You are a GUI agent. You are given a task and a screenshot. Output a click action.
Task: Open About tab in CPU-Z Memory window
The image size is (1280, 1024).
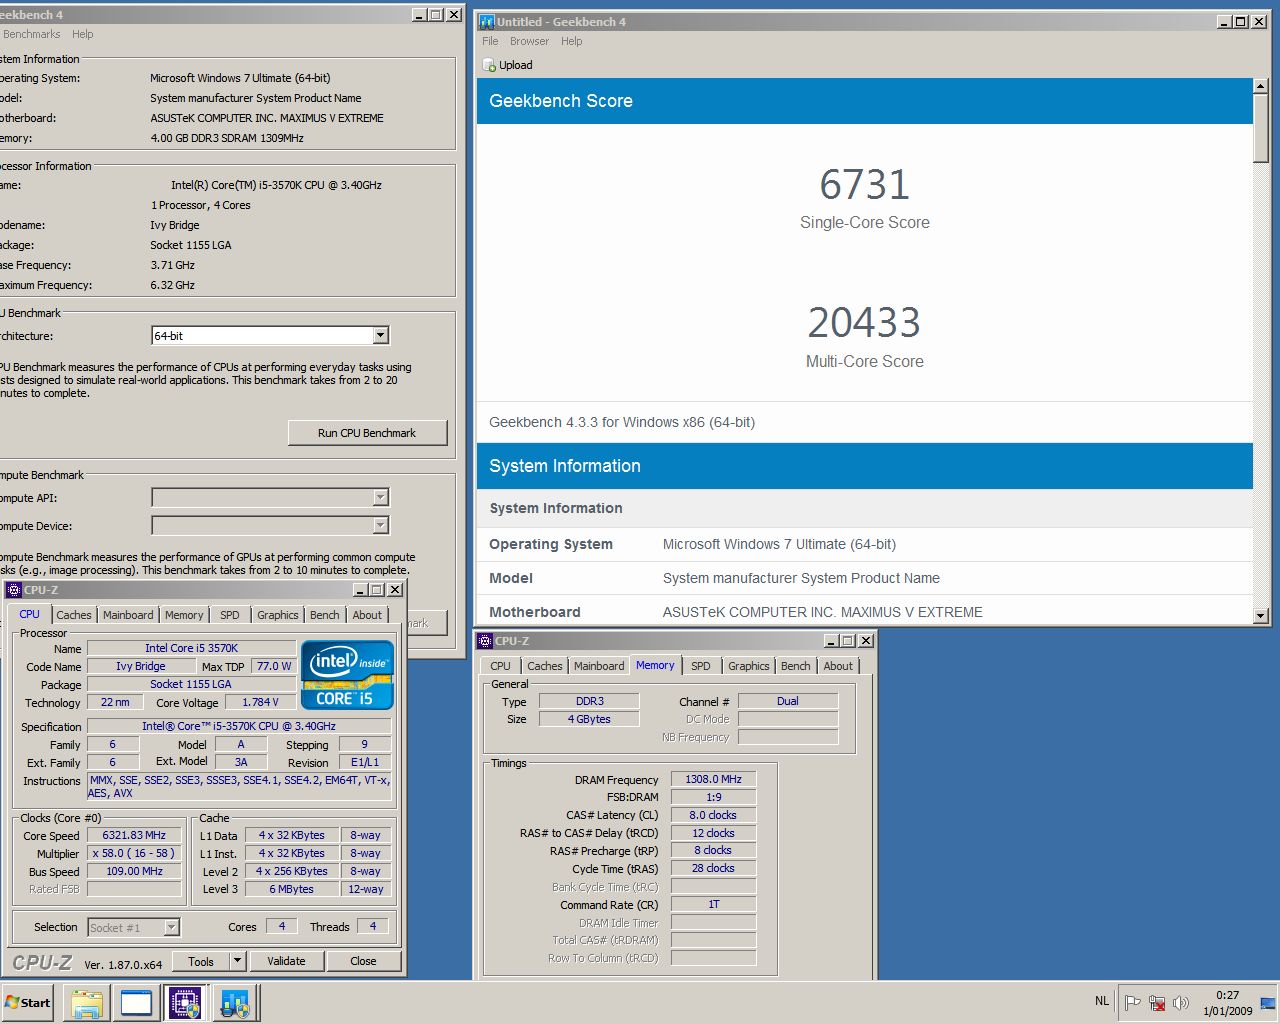point(838,666)
